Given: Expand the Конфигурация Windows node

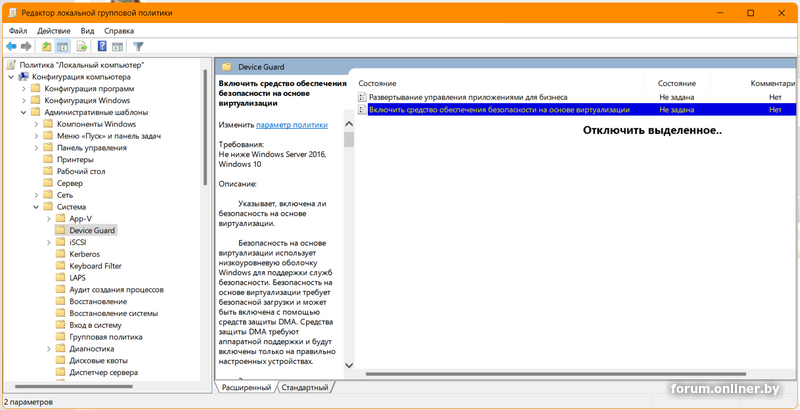Looking at the screenshot, I should (x=23, y=100).
